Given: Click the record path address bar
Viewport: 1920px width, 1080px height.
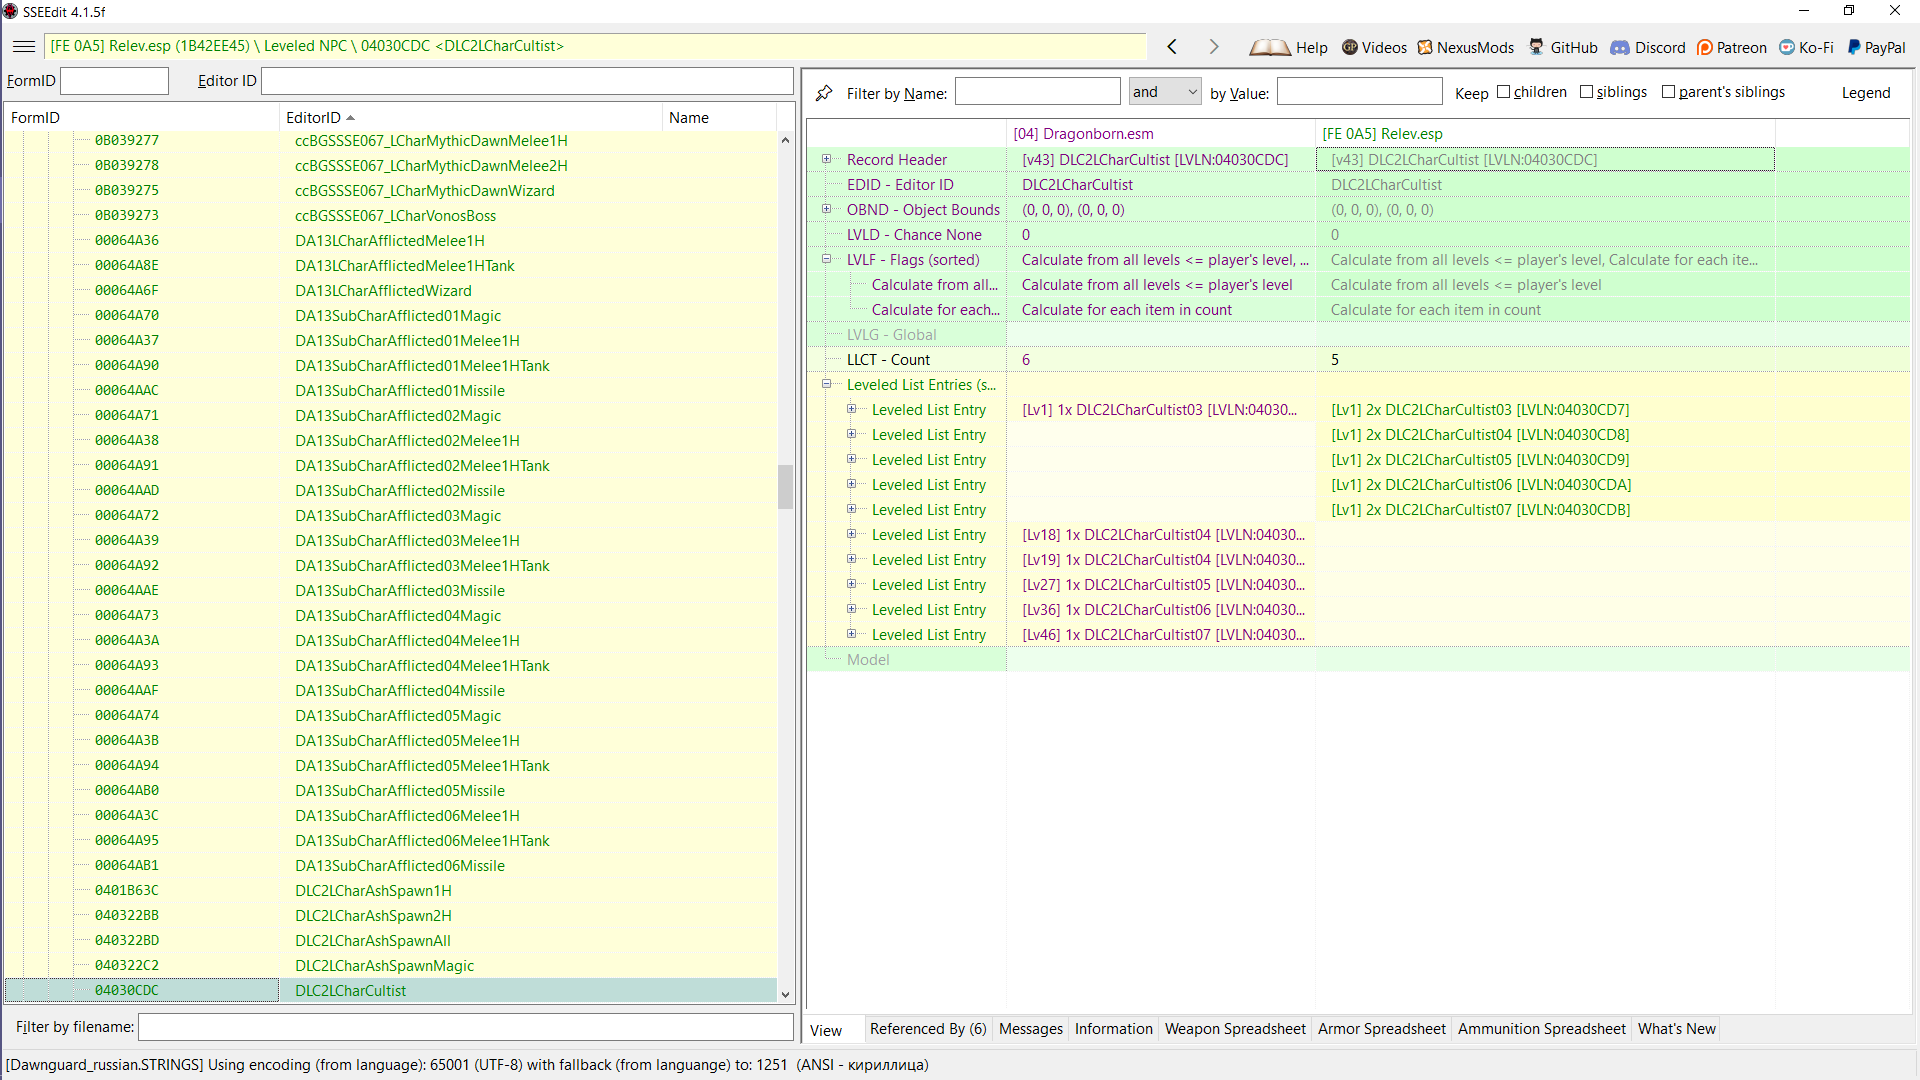Looking at the screenshot, I should tap(596, 46).
